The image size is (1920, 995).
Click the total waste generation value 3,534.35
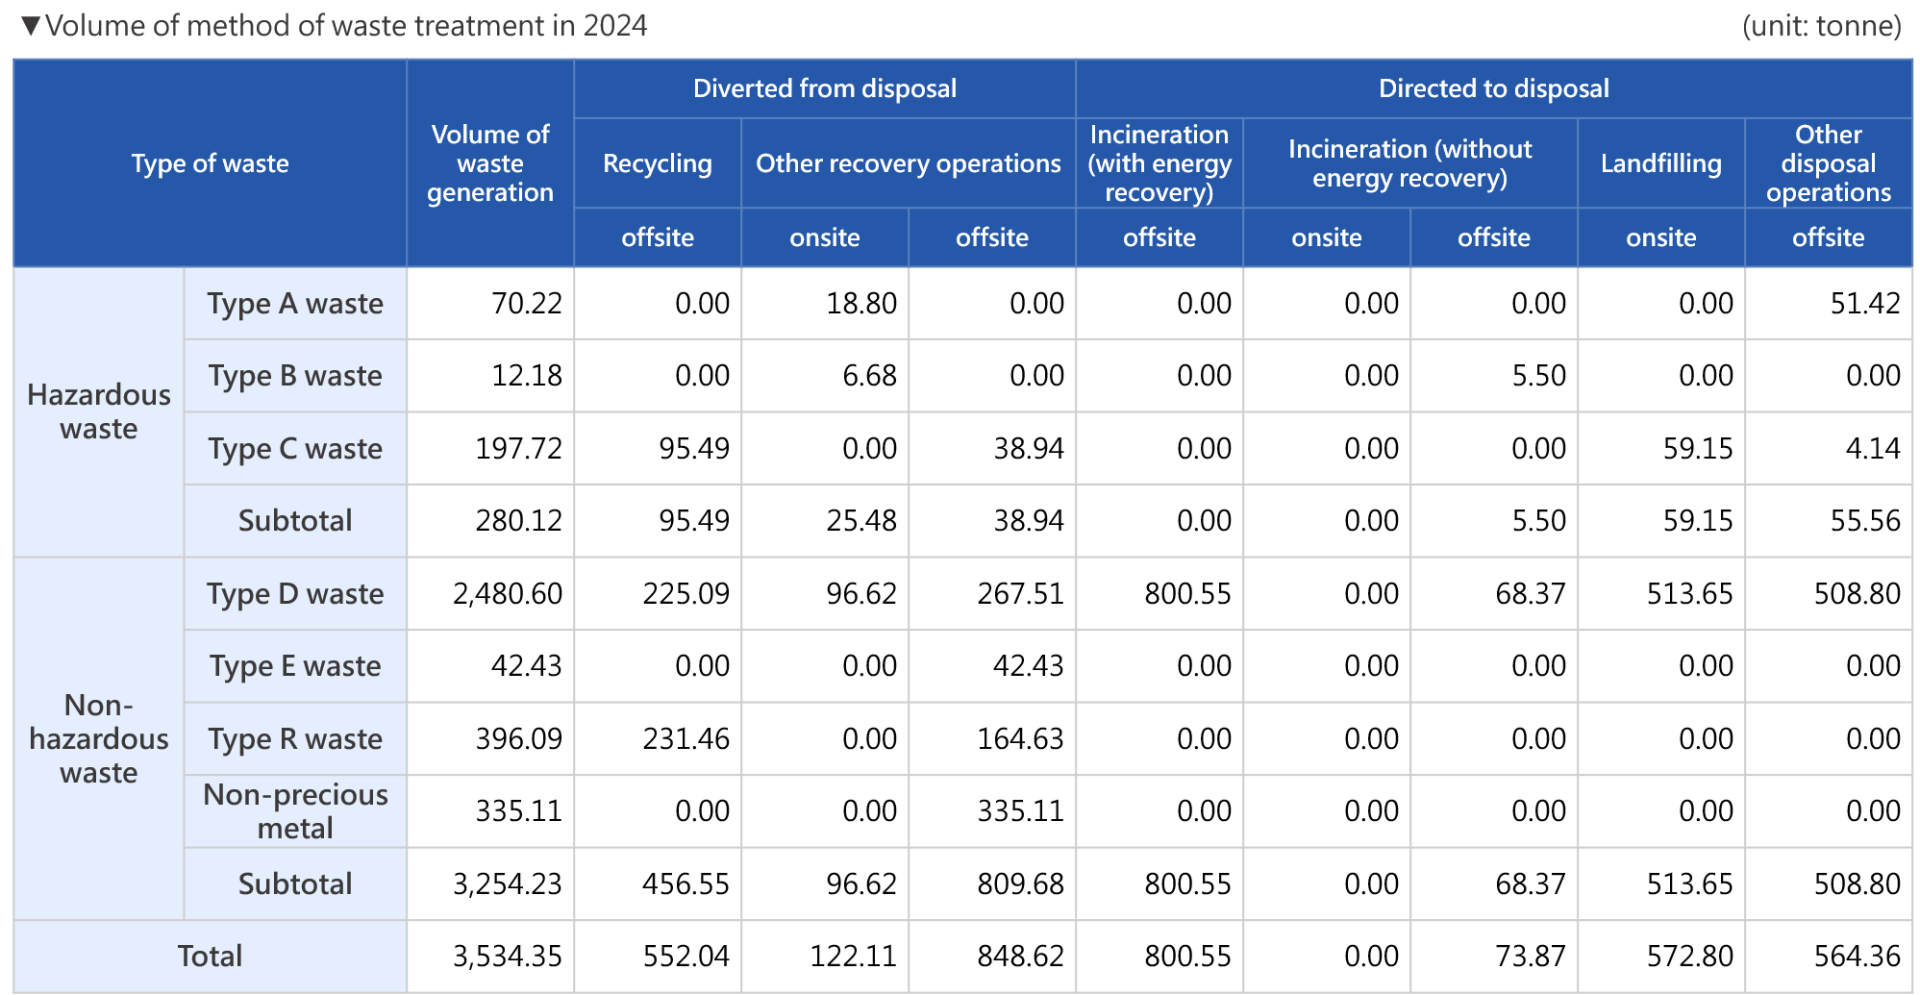click(x=507, y=956)
